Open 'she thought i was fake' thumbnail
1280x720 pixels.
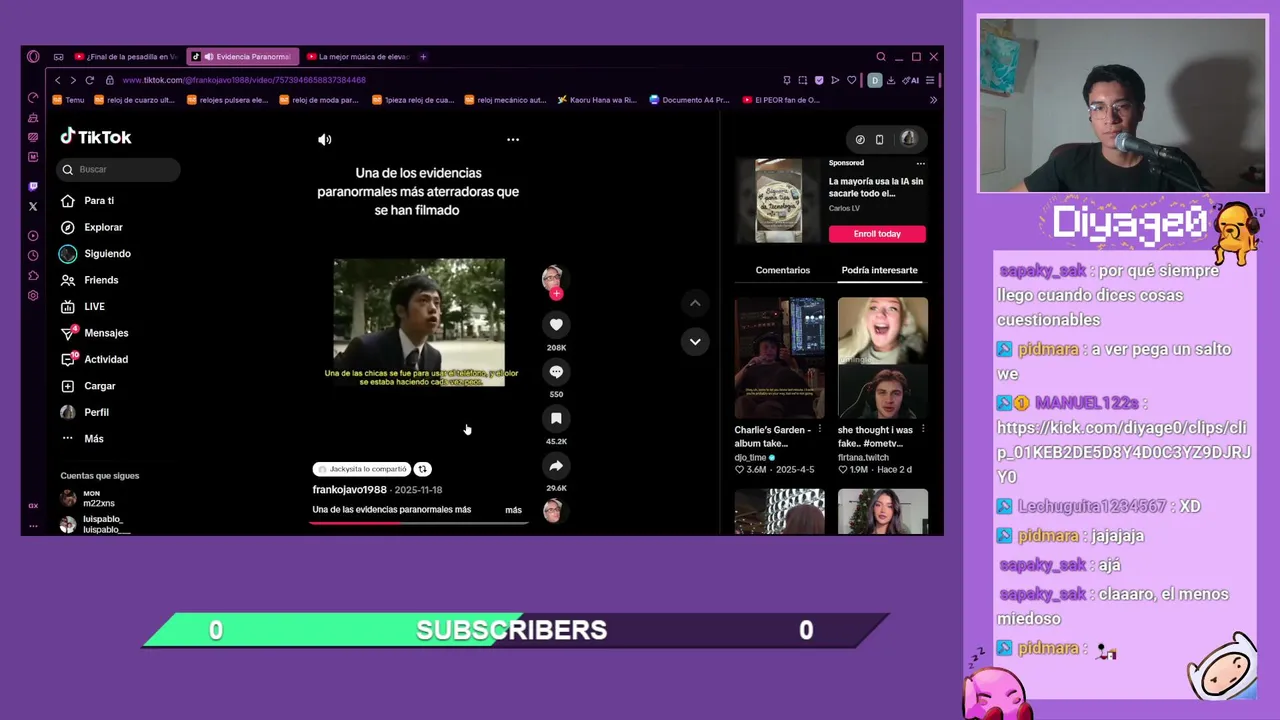(x=883, y=358)
